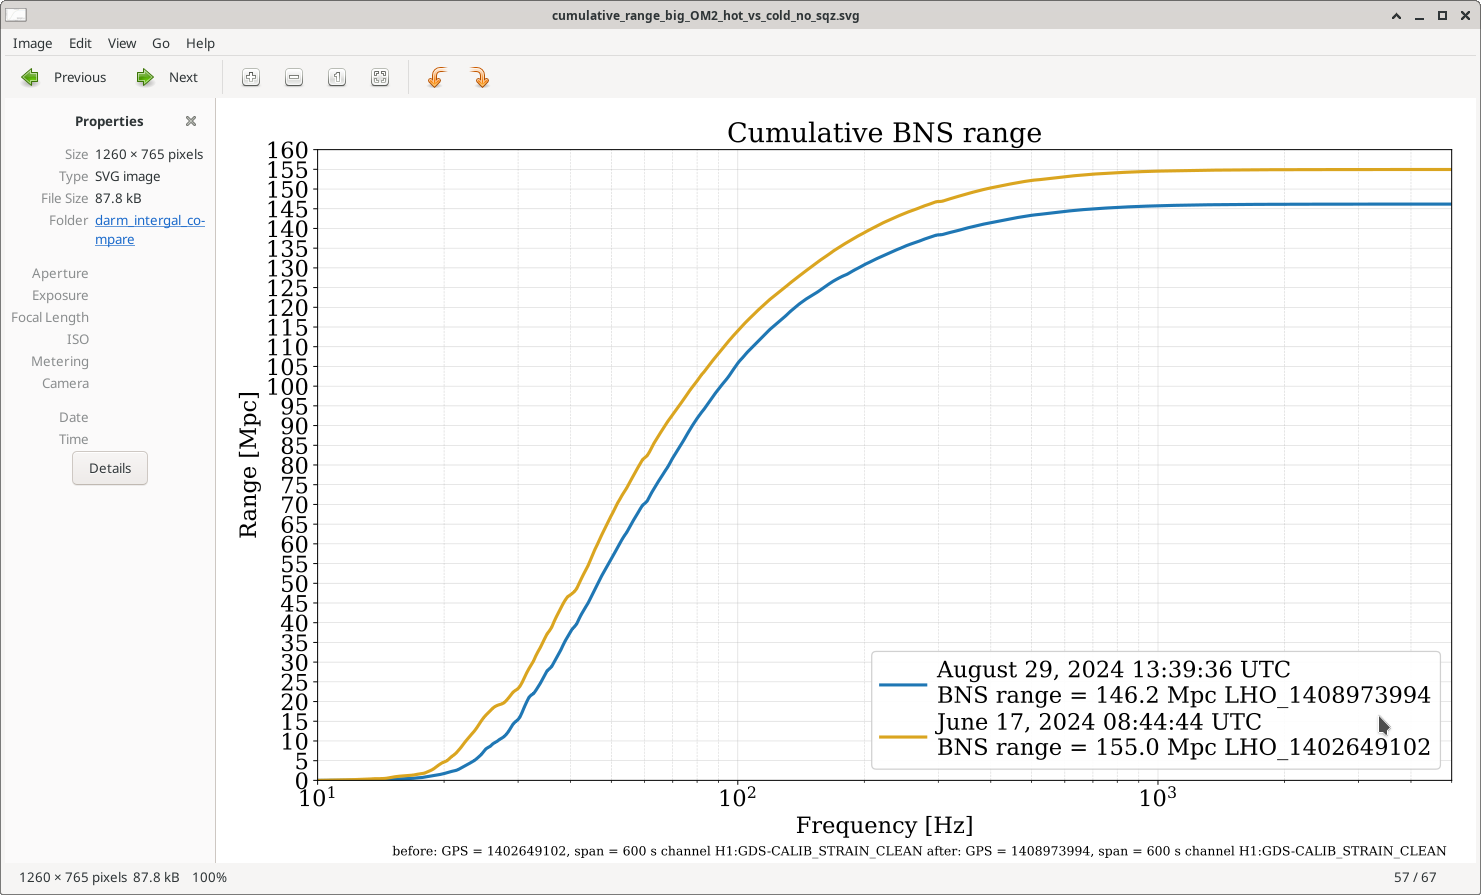The height and width of the screenshot is (895, 1481).
Task: Click the zoom in toolbar icon
Action: (x=251, y=77)
